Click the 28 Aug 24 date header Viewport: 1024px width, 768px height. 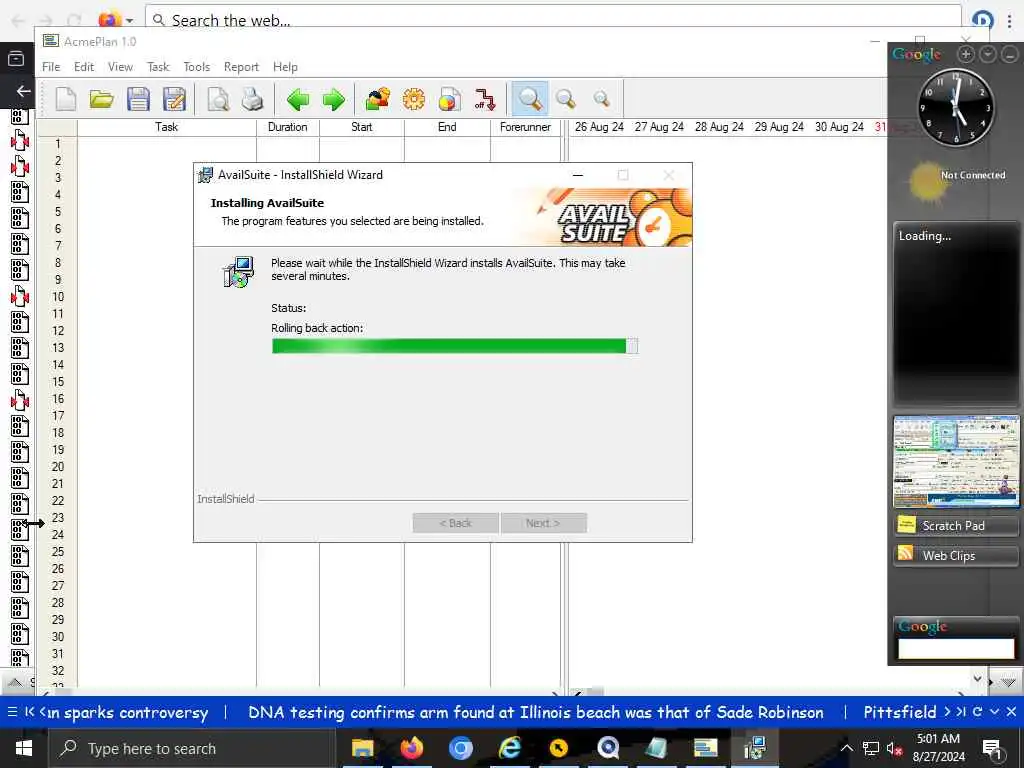point(719,127)
